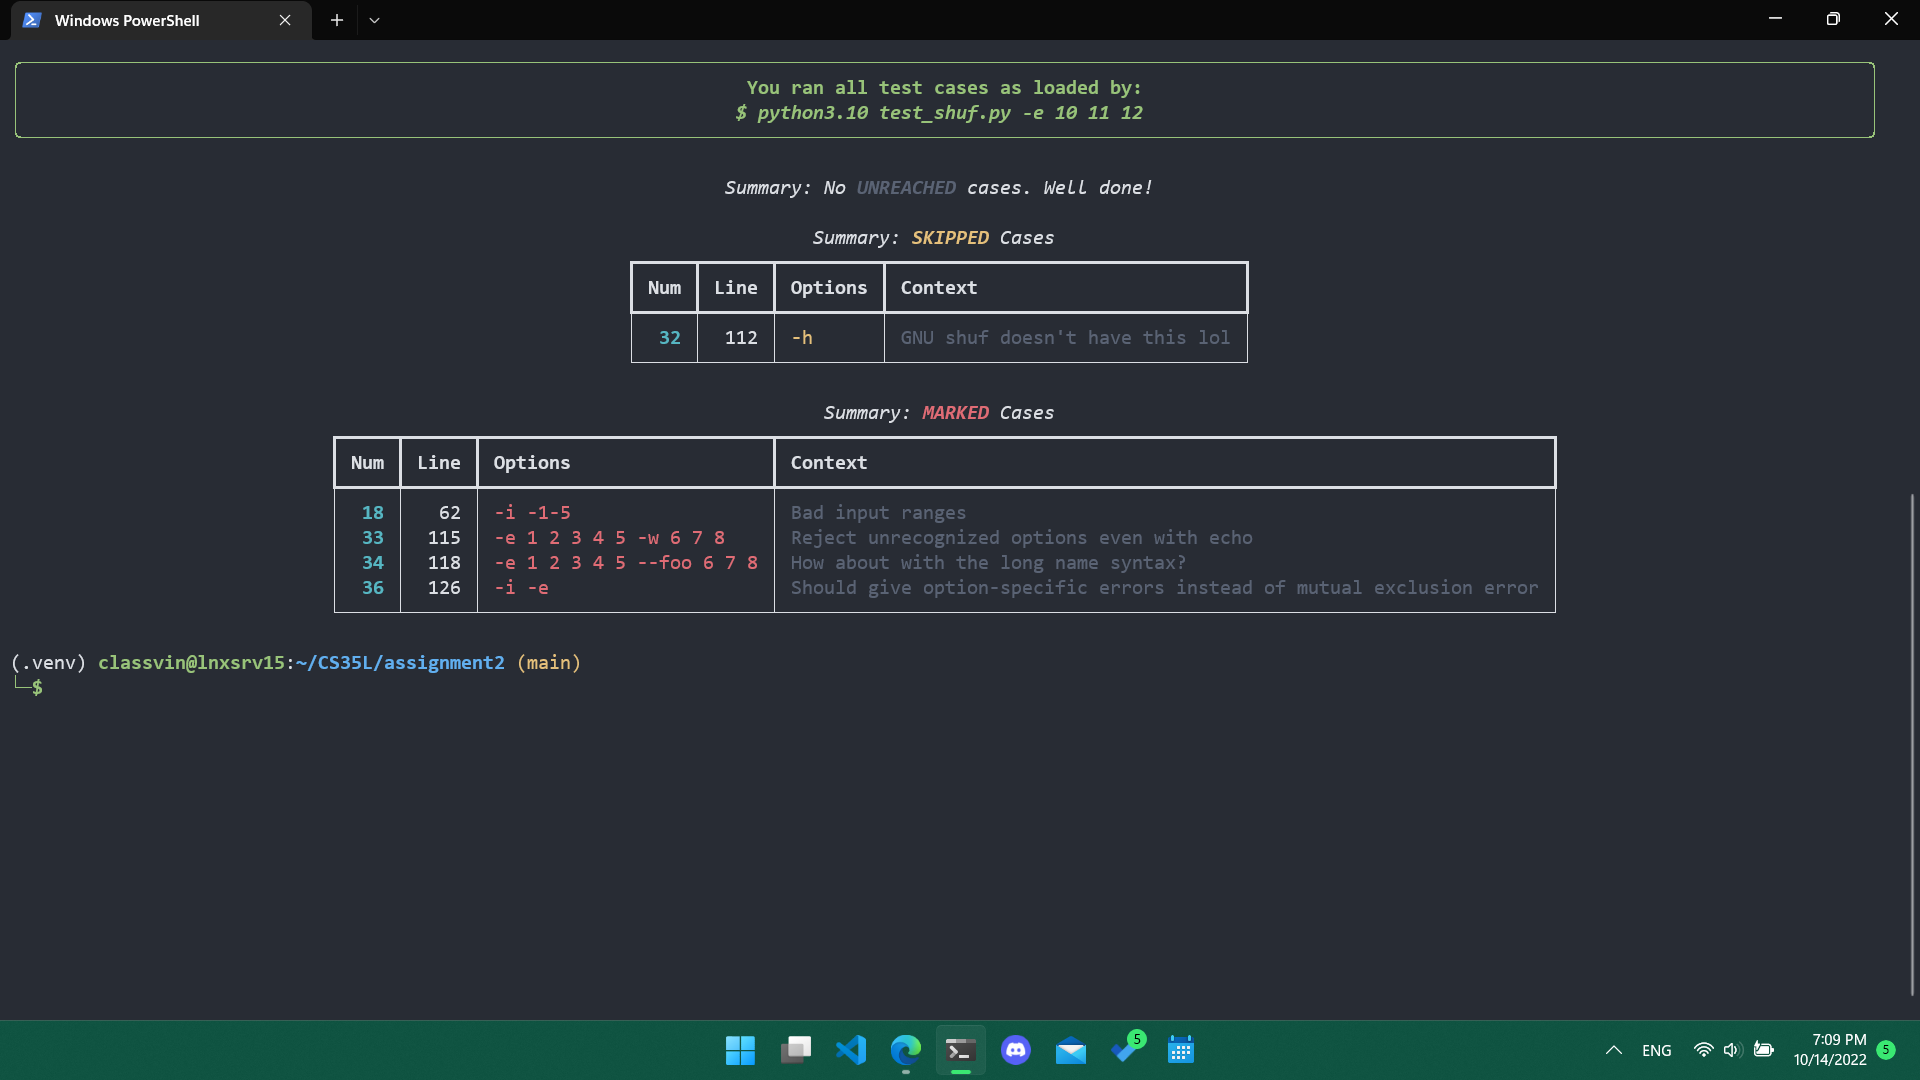This screenshot has width=1920, height=1080.
Task: Click the Terminal icon in the taskbar
Action: 961,1050
